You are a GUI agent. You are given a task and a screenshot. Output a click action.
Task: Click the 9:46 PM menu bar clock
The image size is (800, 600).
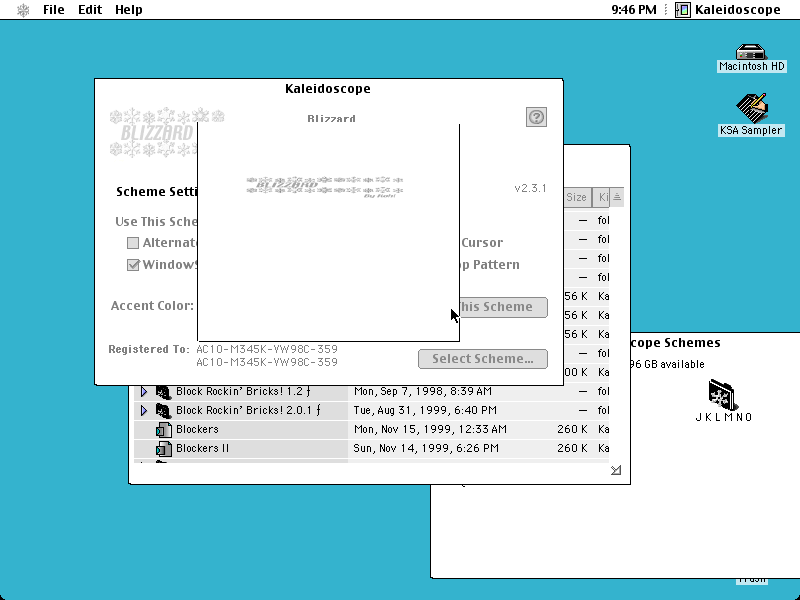click(634, 10)
